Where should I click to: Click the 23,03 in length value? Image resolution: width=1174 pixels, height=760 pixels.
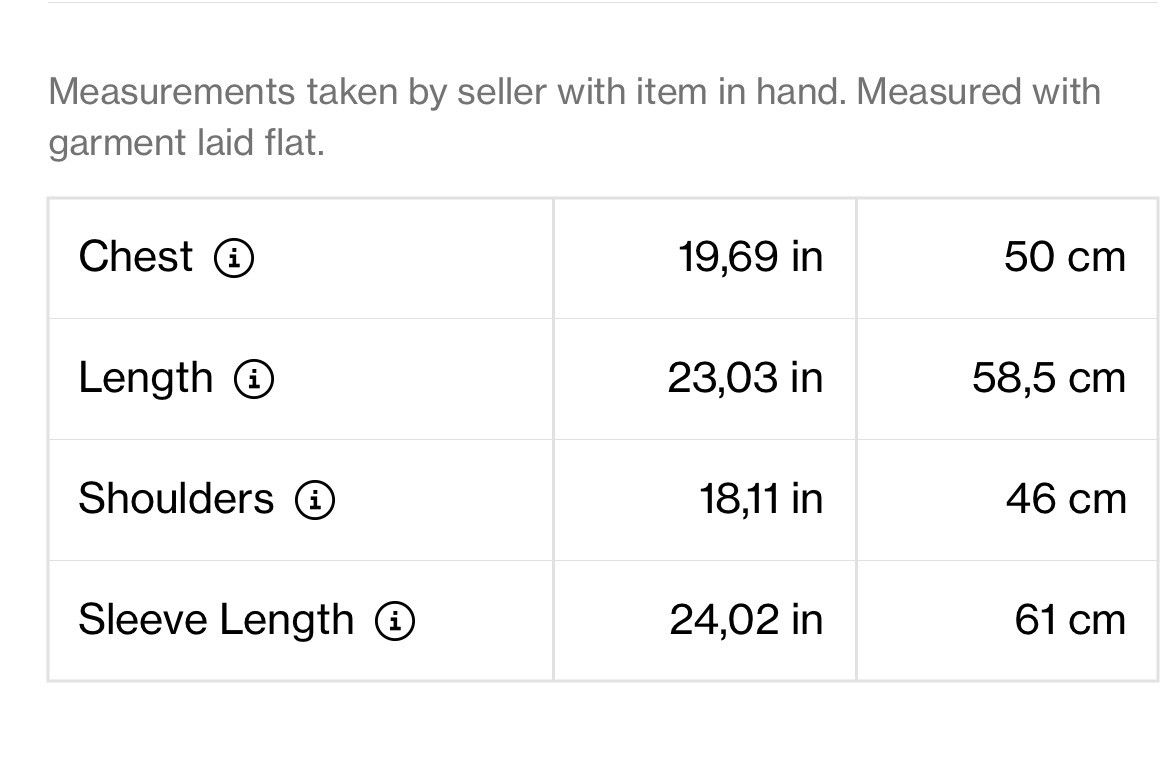(x=745, y=378)
